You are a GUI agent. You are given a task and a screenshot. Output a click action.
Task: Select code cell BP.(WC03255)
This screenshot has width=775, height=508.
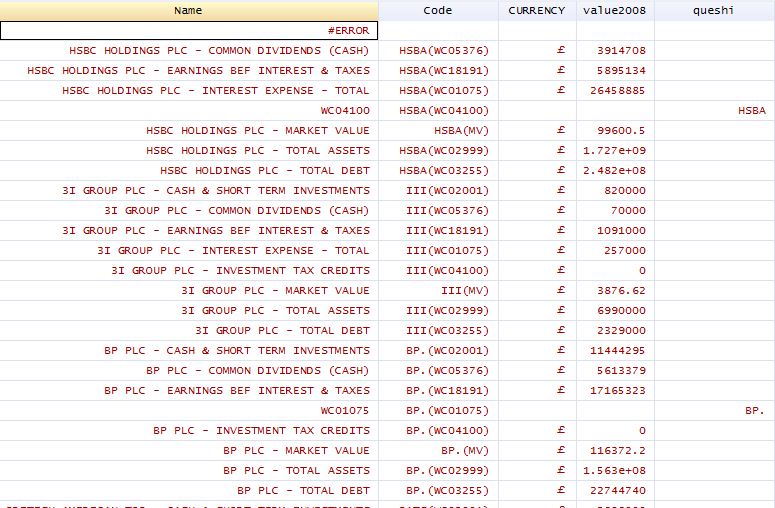[x=438, y=491]
